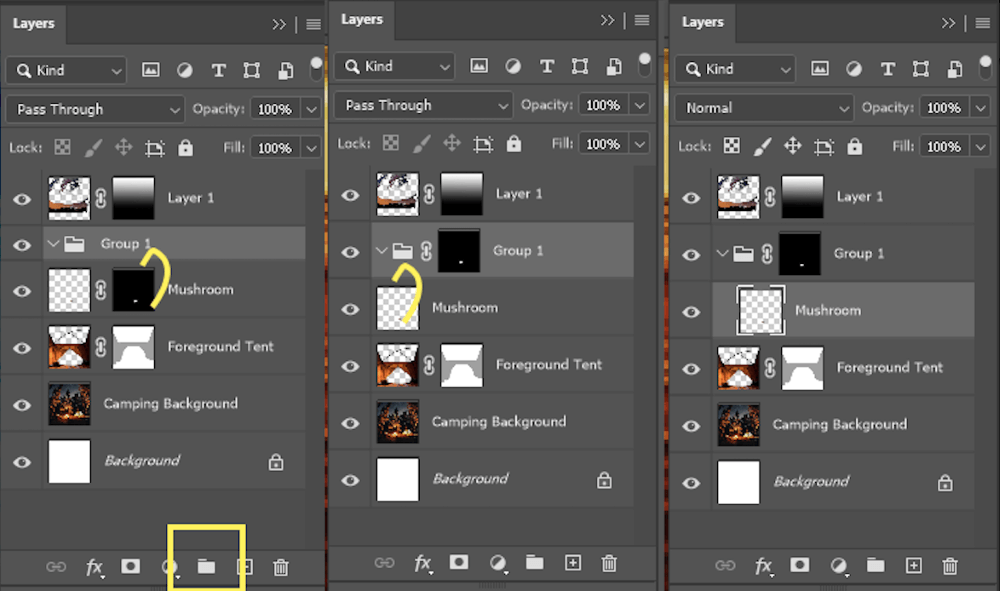Open layer style fx menu in left panel
1000x591 pixels.
coord(94,567)
